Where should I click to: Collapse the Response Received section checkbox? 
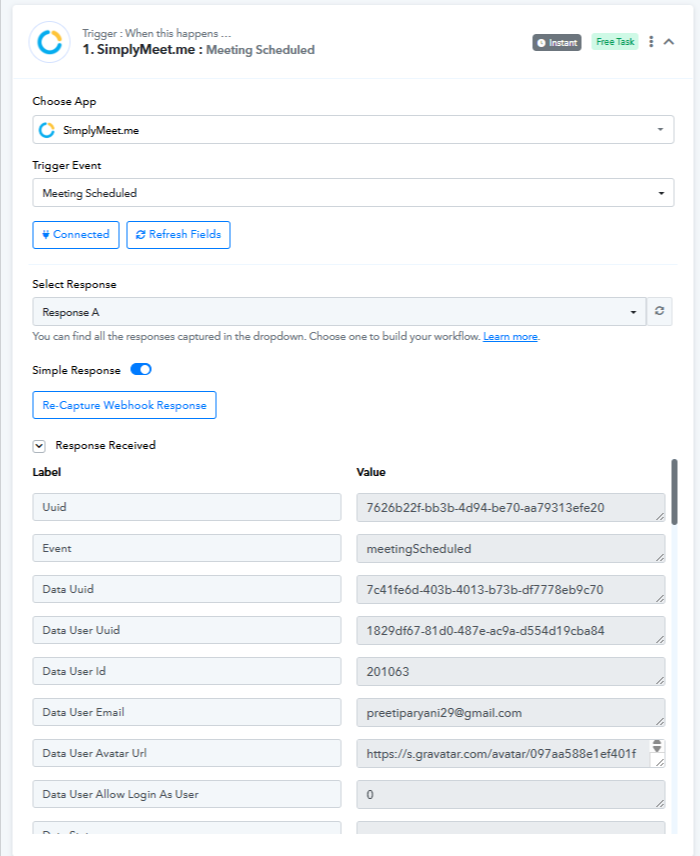39,446
